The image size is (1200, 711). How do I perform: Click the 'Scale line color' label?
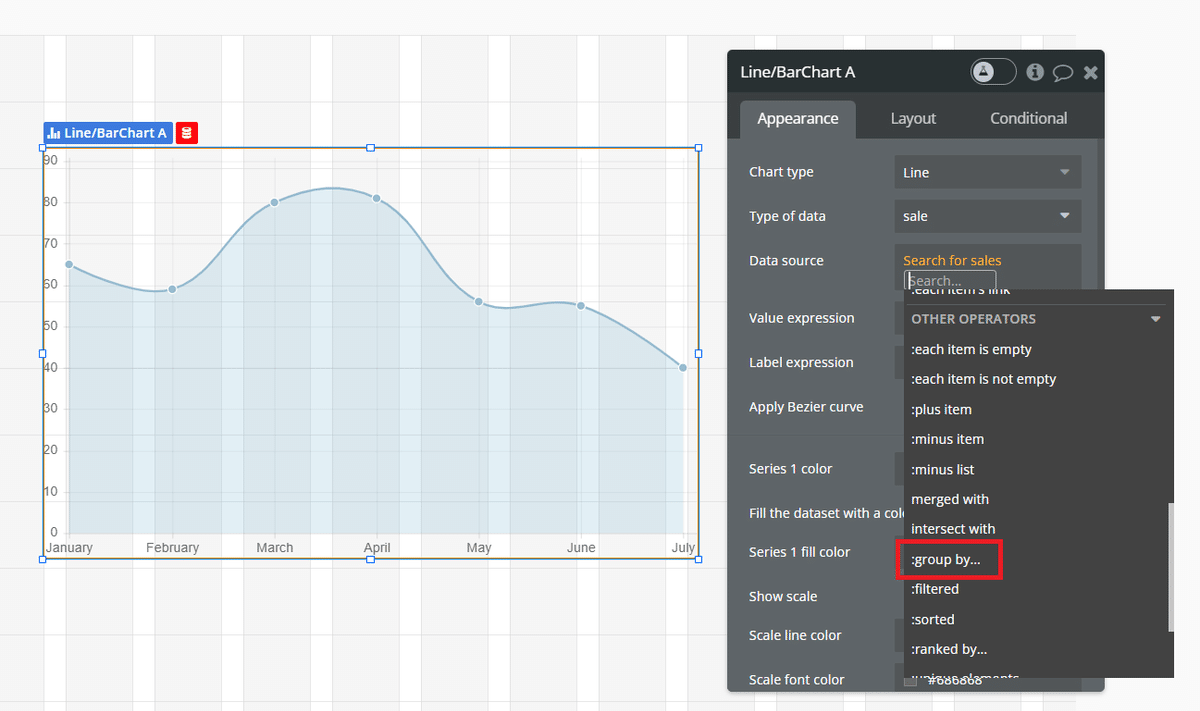[795, 635]
